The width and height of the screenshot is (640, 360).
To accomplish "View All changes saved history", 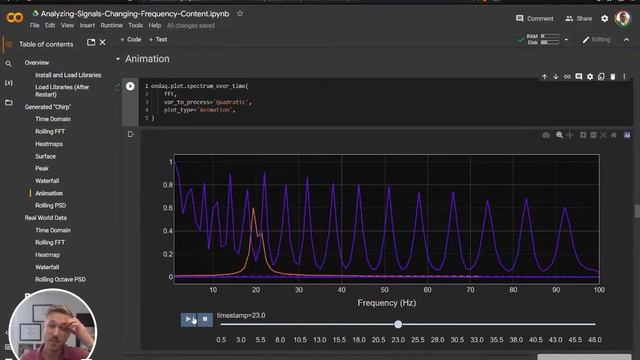I will point(191,25).
